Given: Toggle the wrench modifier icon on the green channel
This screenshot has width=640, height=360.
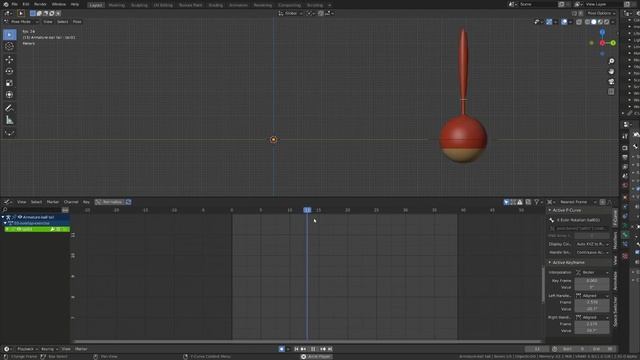Looking at the screenshot, I should [52, 229].
